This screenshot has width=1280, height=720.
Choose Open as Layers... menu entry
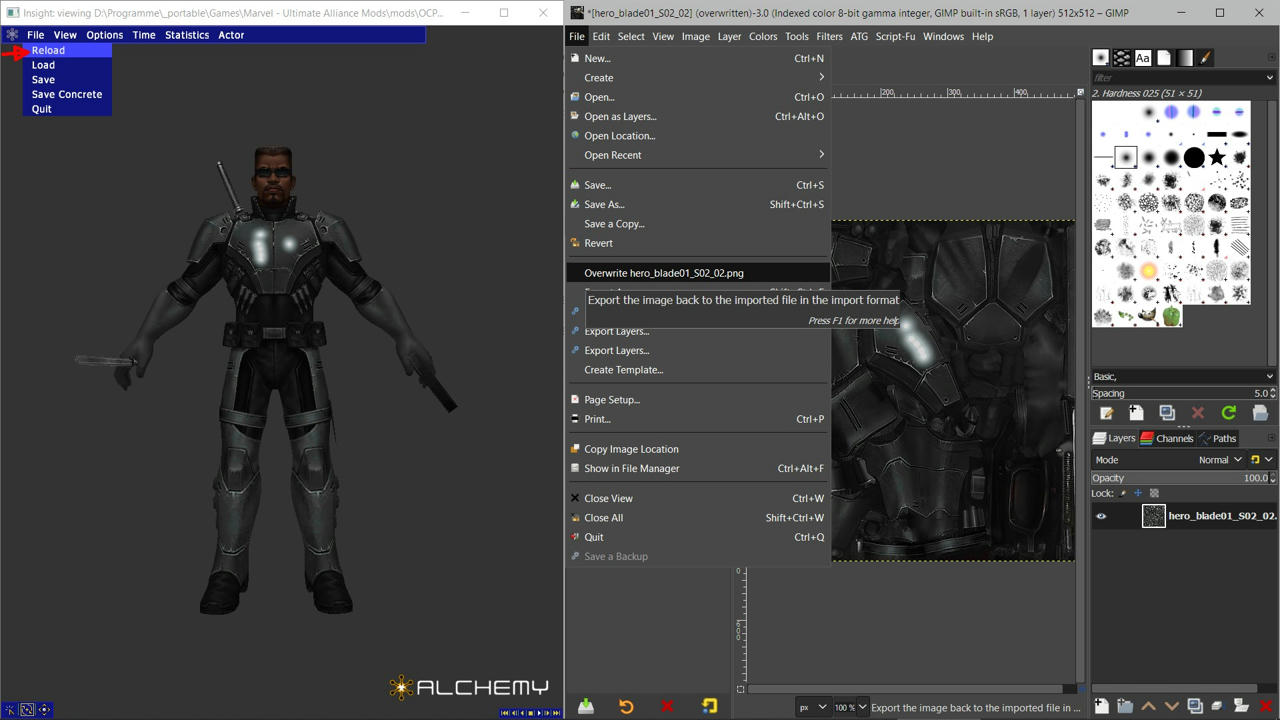(698, 116)
